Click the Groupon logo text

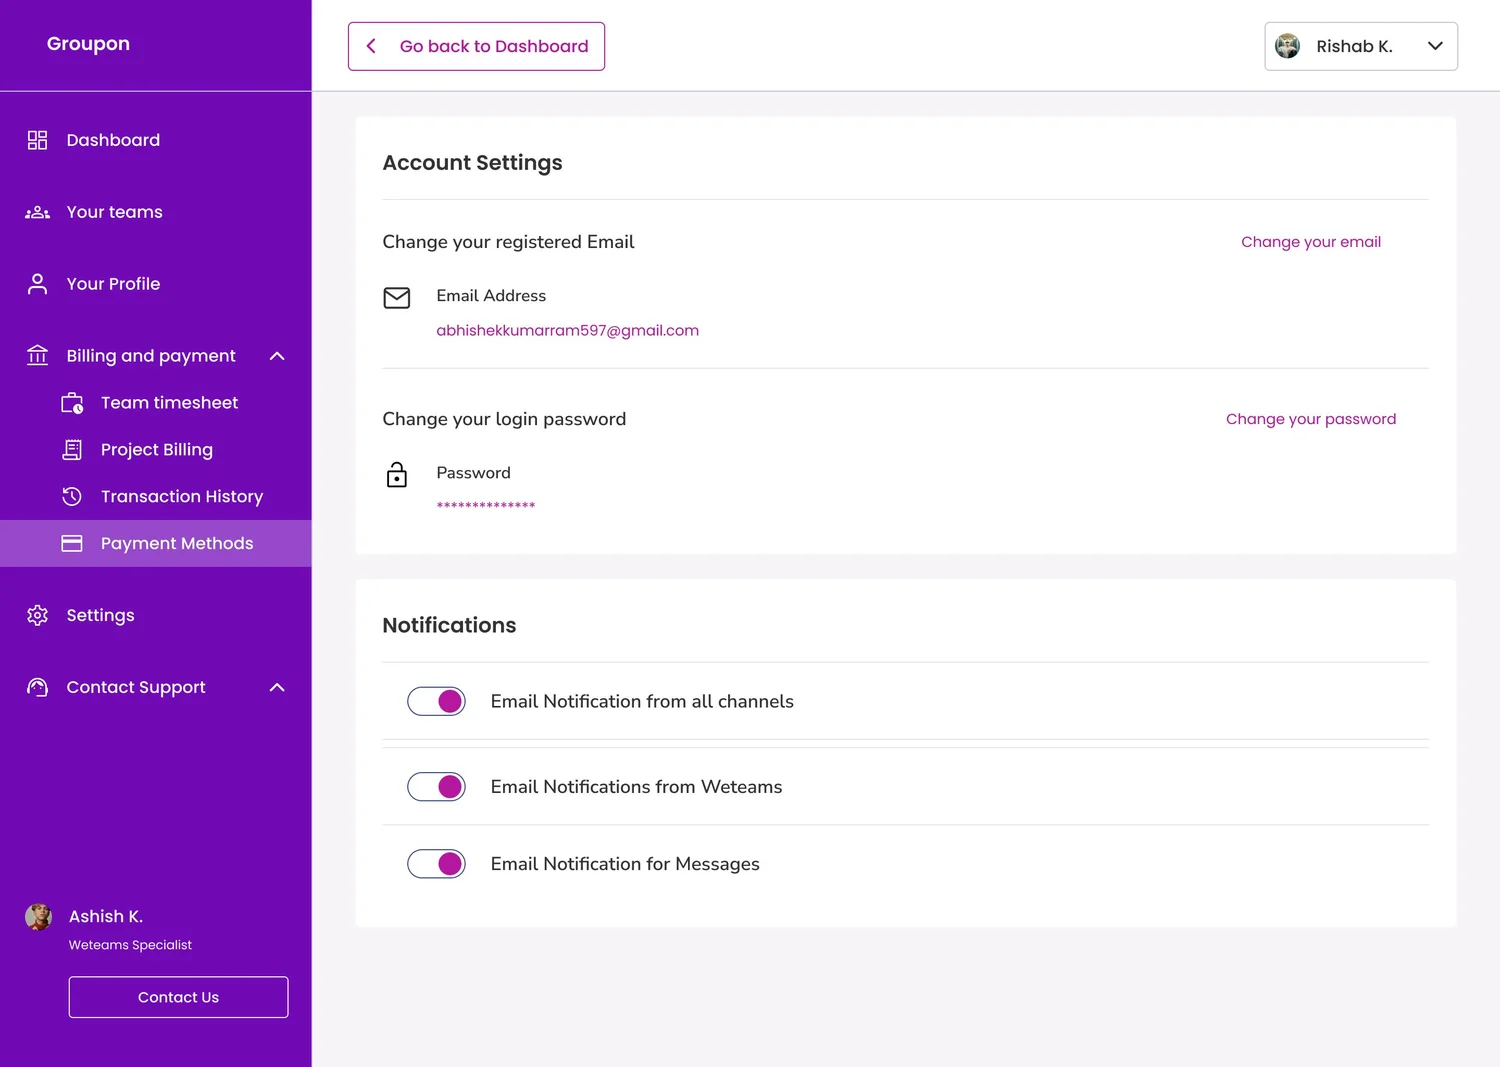coord(88,44)
